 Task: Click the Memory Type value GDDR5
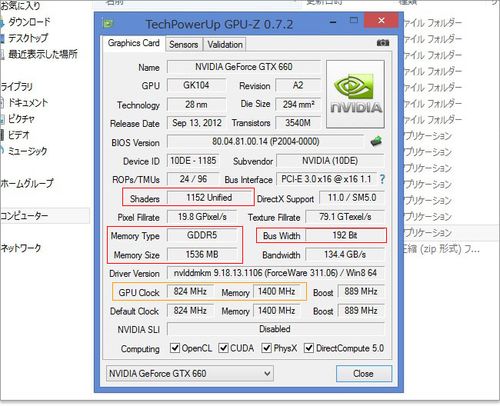pos(202,235)
